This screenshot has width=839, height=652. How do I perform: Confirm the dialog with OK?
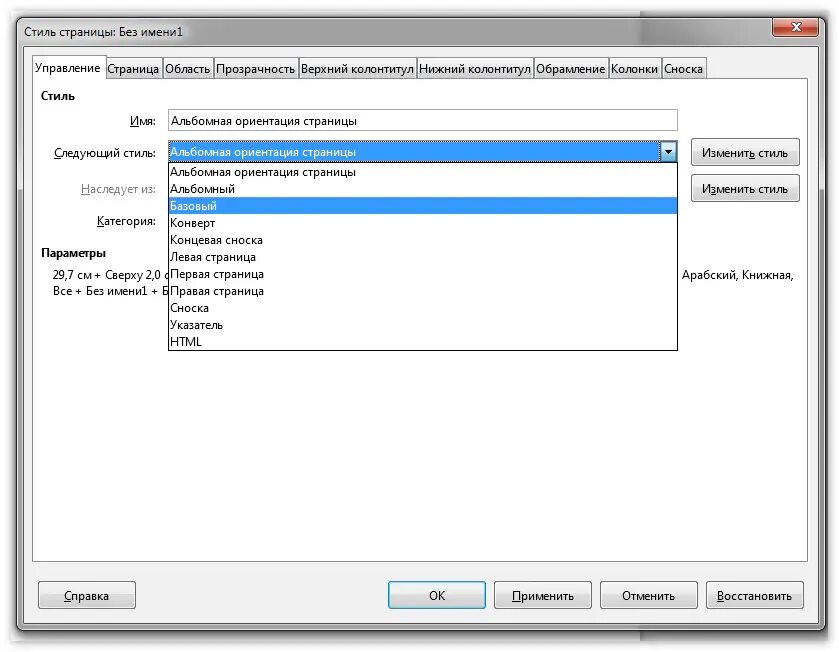[437, 596]
